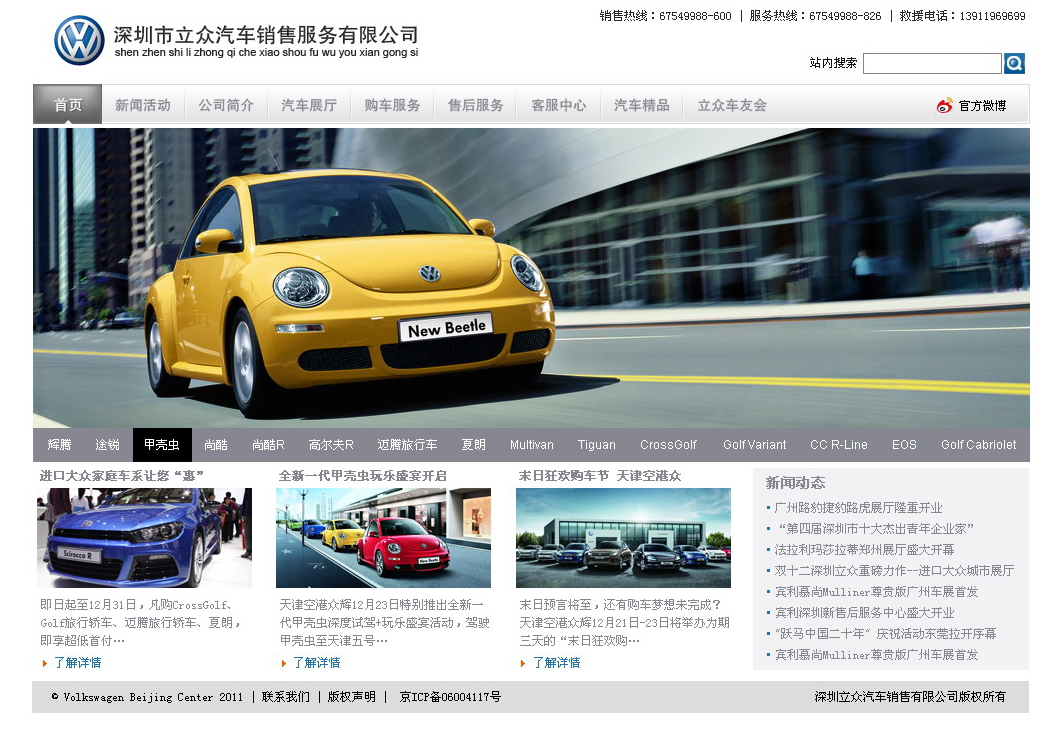Click the dealership showroom cars thumbnail

click(x=623, y=538)
